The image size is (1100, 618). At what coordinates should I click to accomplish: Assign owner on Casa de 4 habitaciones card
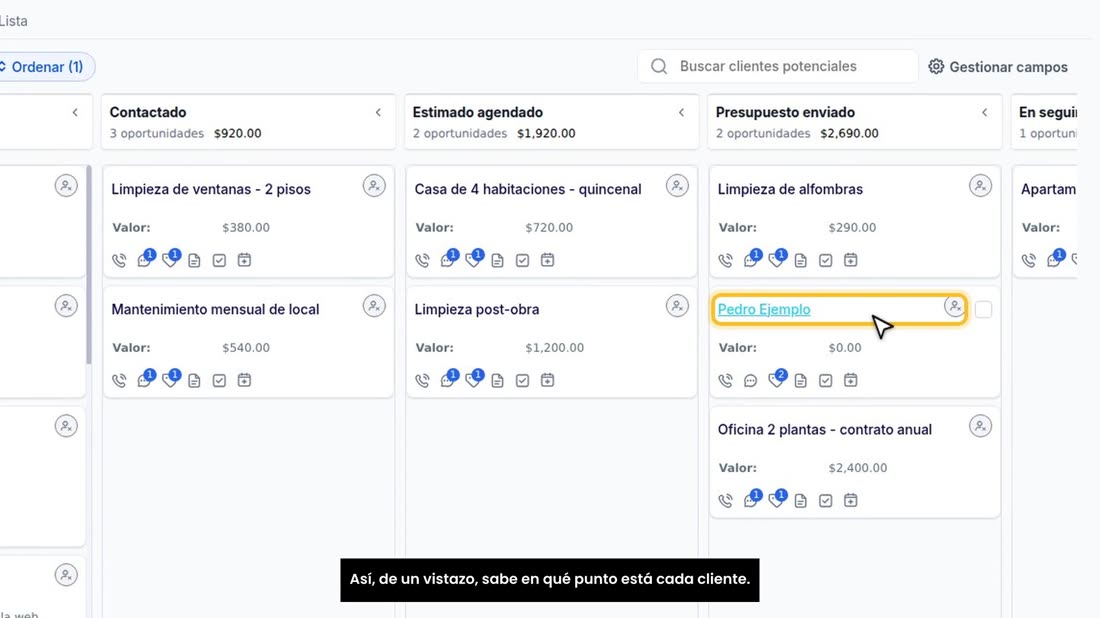tap(677, 186)
